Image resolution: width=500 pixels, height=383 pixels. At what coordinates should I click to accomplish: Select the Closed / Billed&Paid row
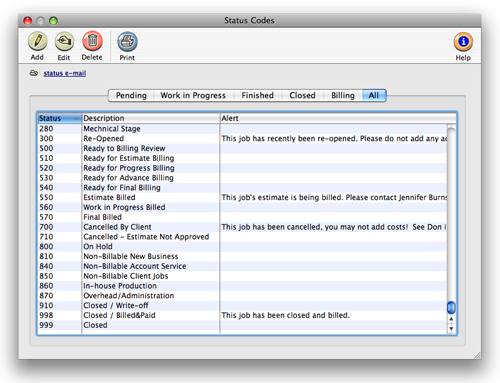click(242, 315)
